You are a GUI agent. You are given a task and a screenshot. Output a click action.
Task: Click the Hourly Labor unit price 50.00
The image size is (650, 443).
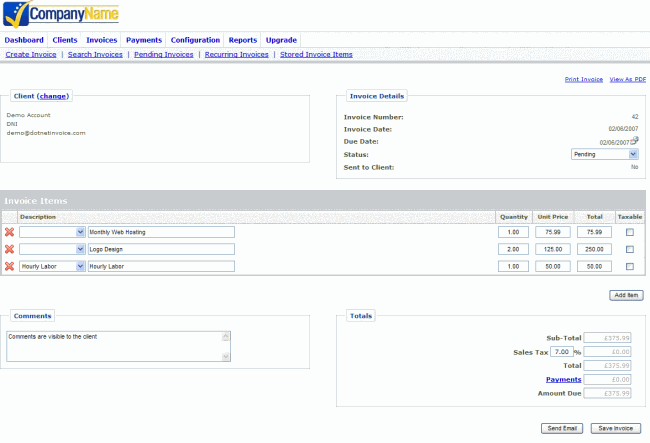553,266
